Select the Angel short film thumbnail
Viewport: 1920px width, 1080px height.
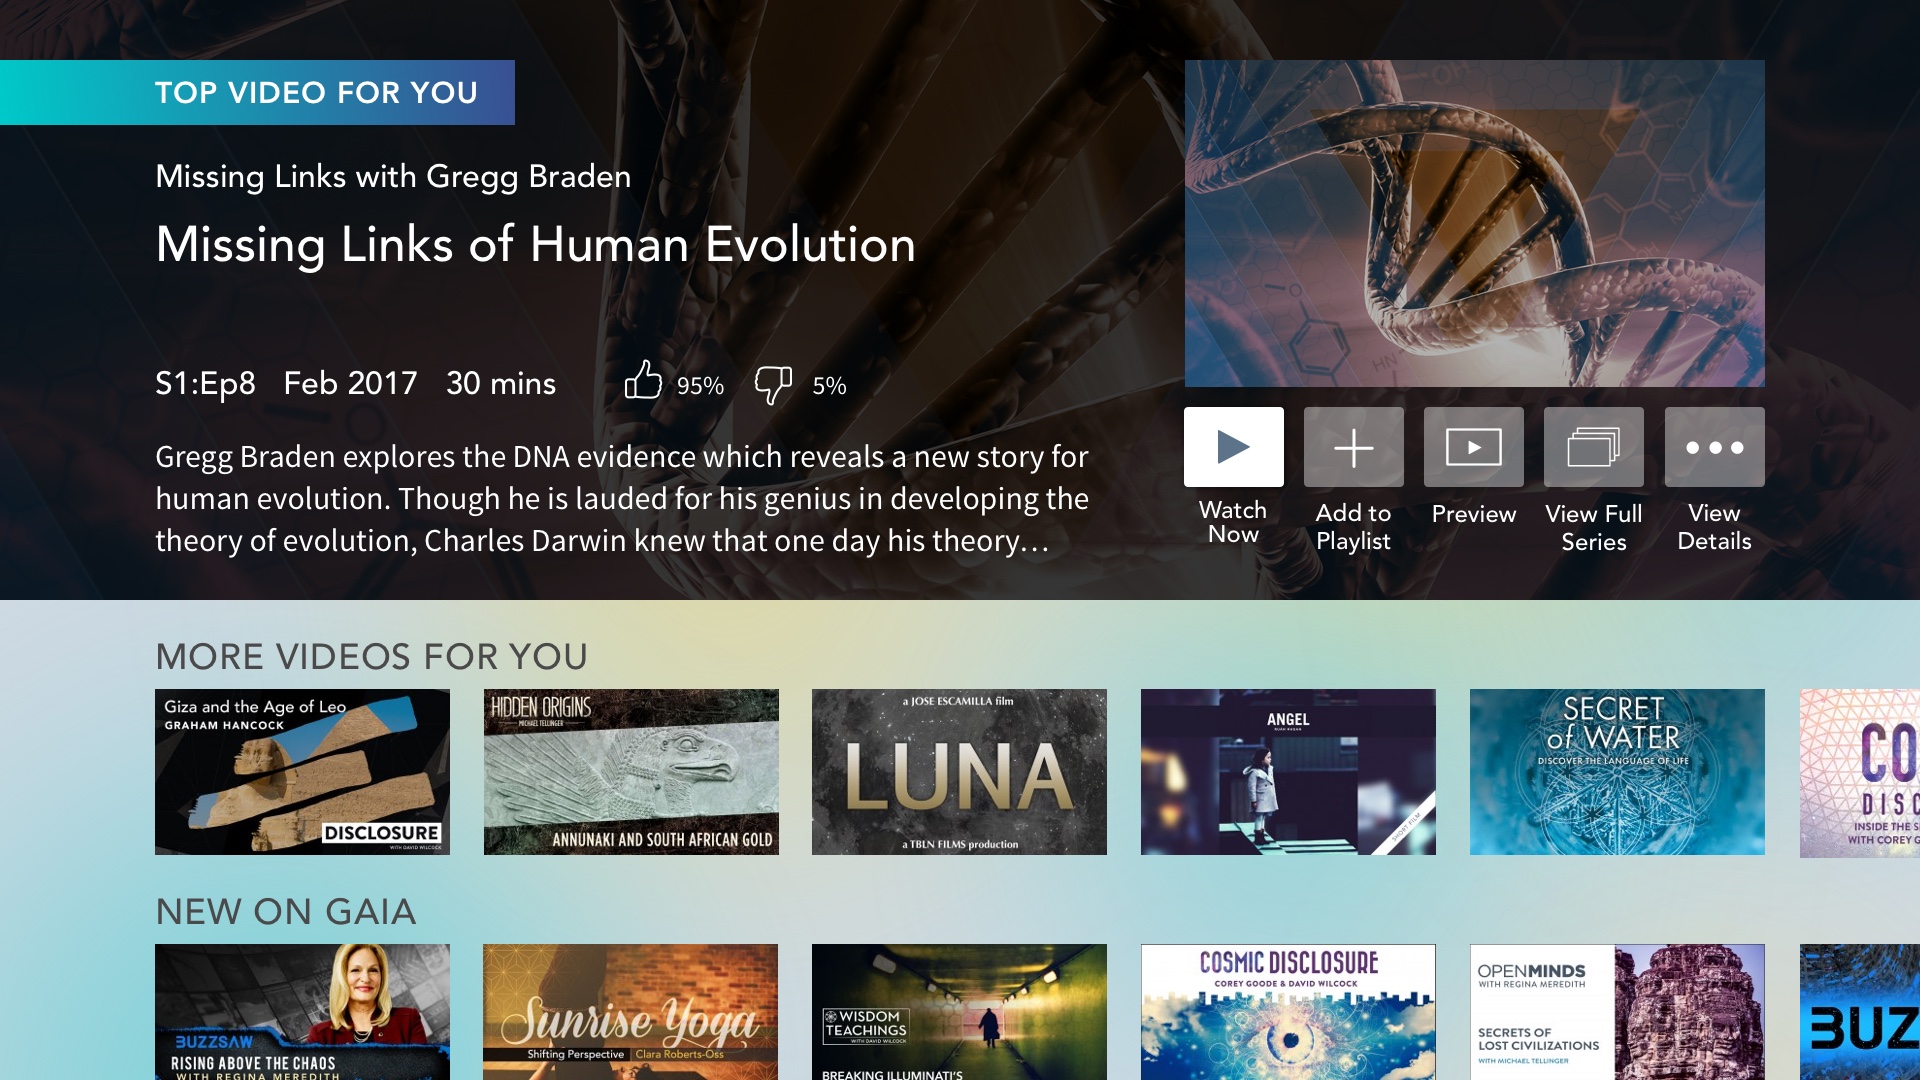click(1288, 772)
